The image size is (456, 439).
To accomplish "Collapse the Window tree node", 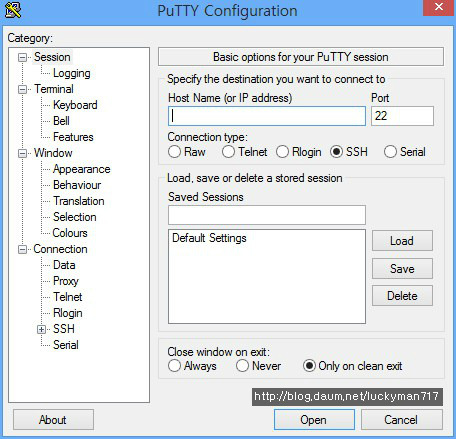I will click(x=22, y=153).
